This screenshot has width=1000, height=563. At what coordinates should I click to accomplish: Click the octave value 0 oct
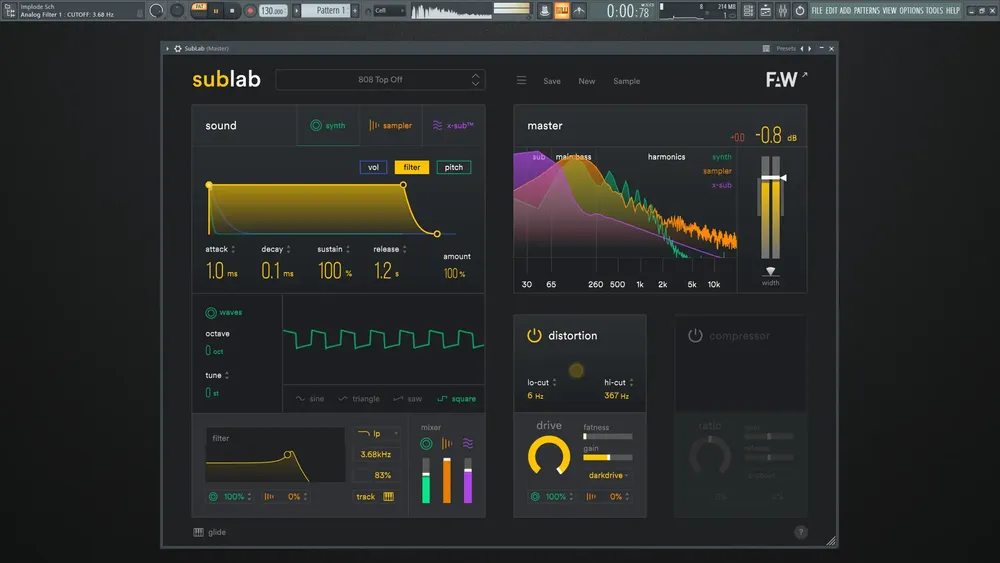(x=214, y=351)
